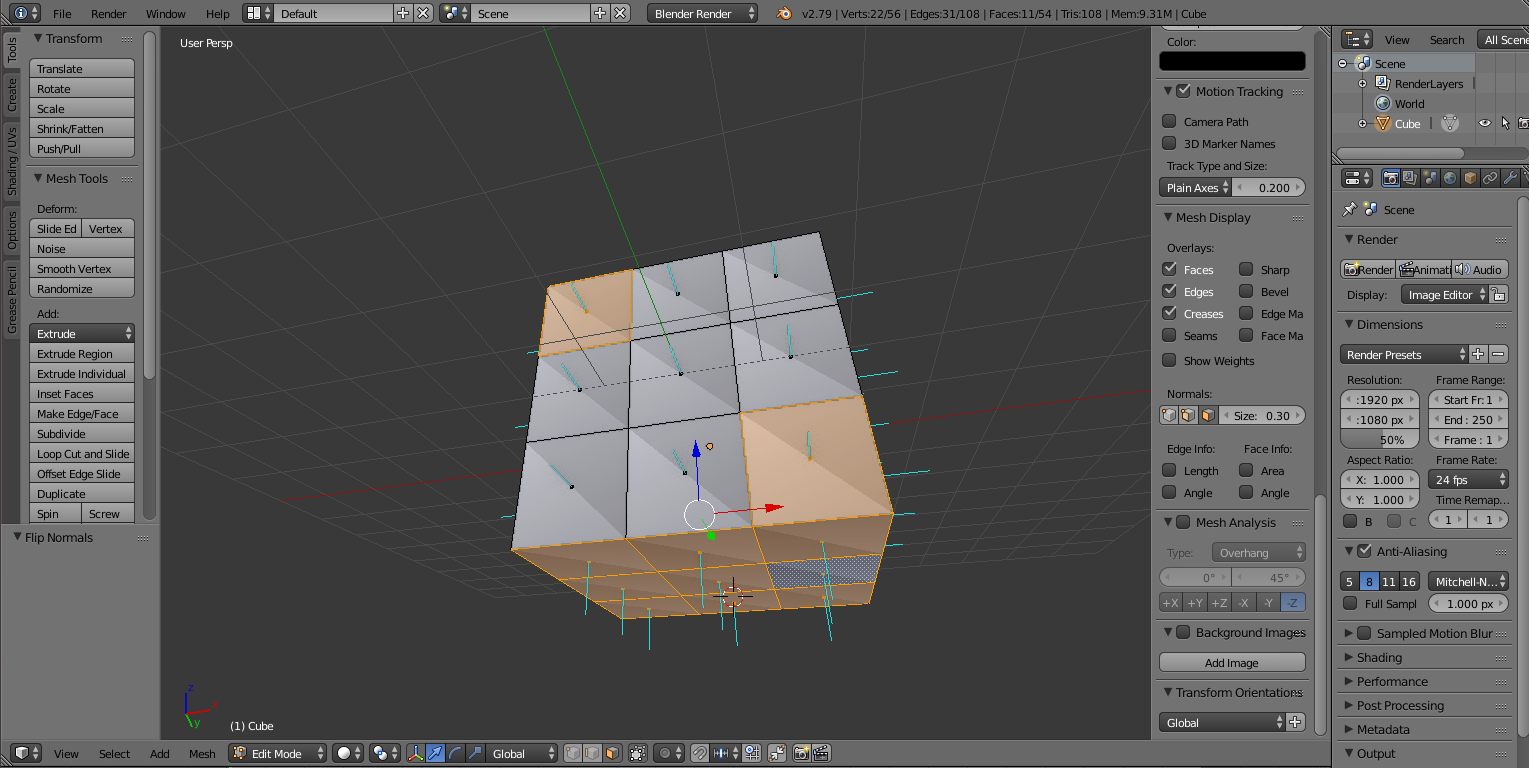
Task: Open the Mesh menu in the 3D view header
Action: (201, 753)
